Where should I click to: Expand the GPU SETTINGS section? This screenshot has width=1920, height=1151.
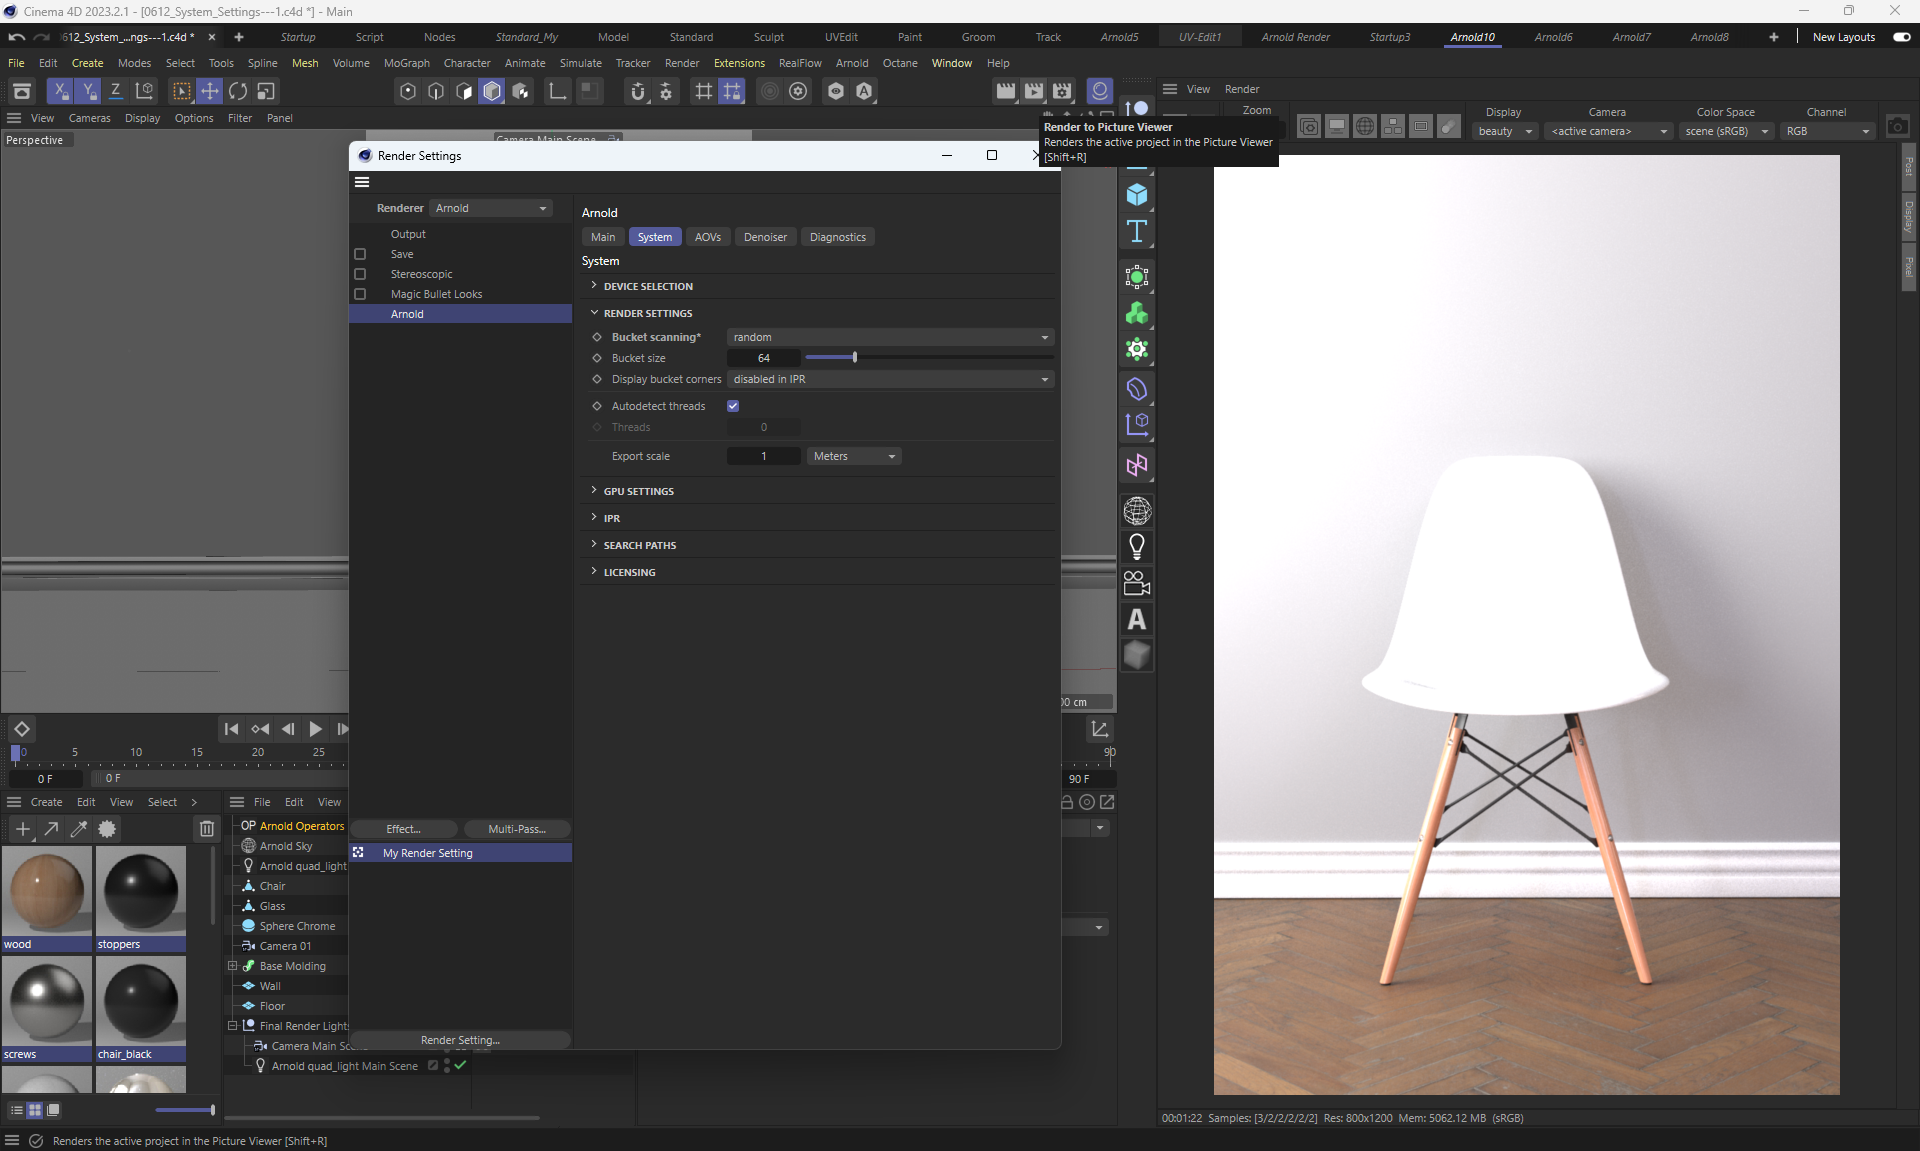coord(638,491)
